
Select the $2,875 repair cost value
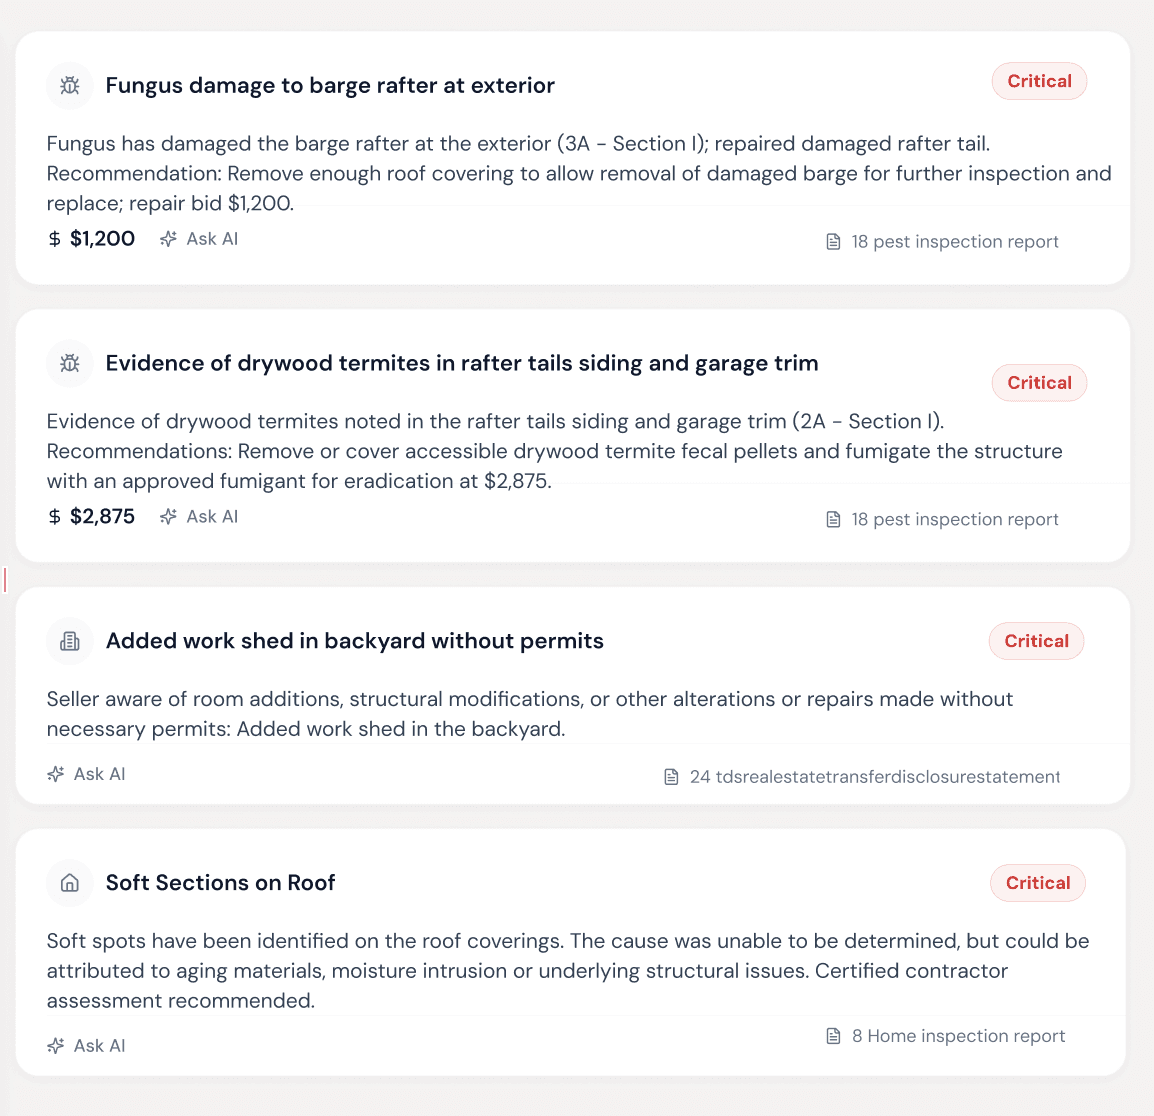104,516
